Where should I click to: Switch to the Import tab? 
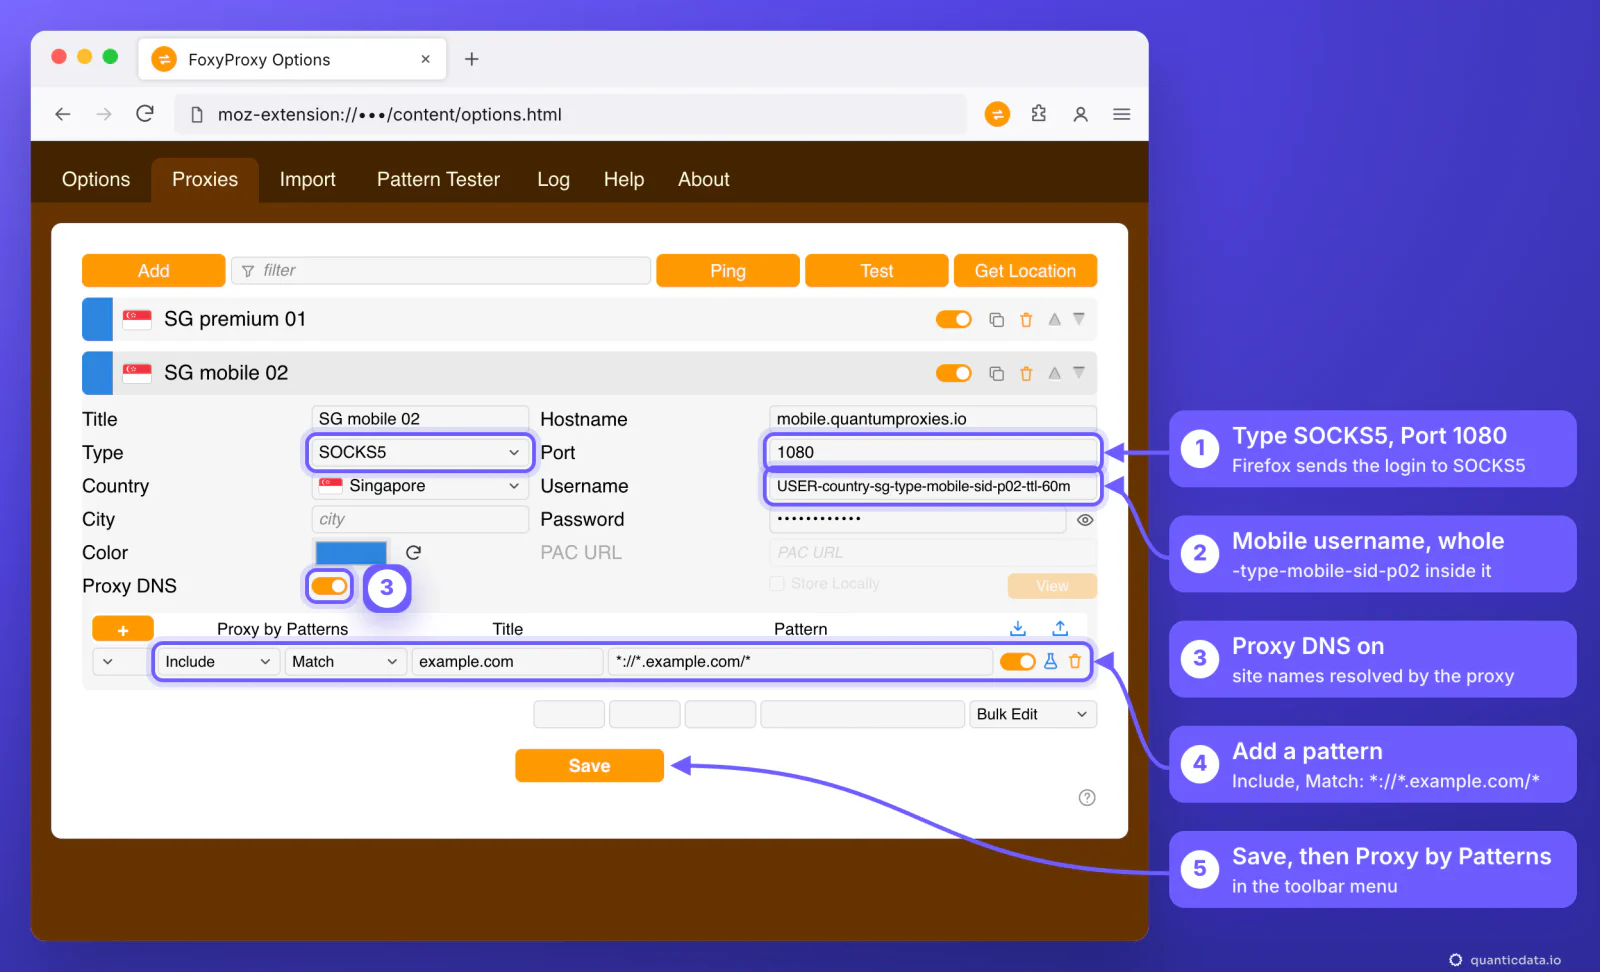click(x=307, y=180)
